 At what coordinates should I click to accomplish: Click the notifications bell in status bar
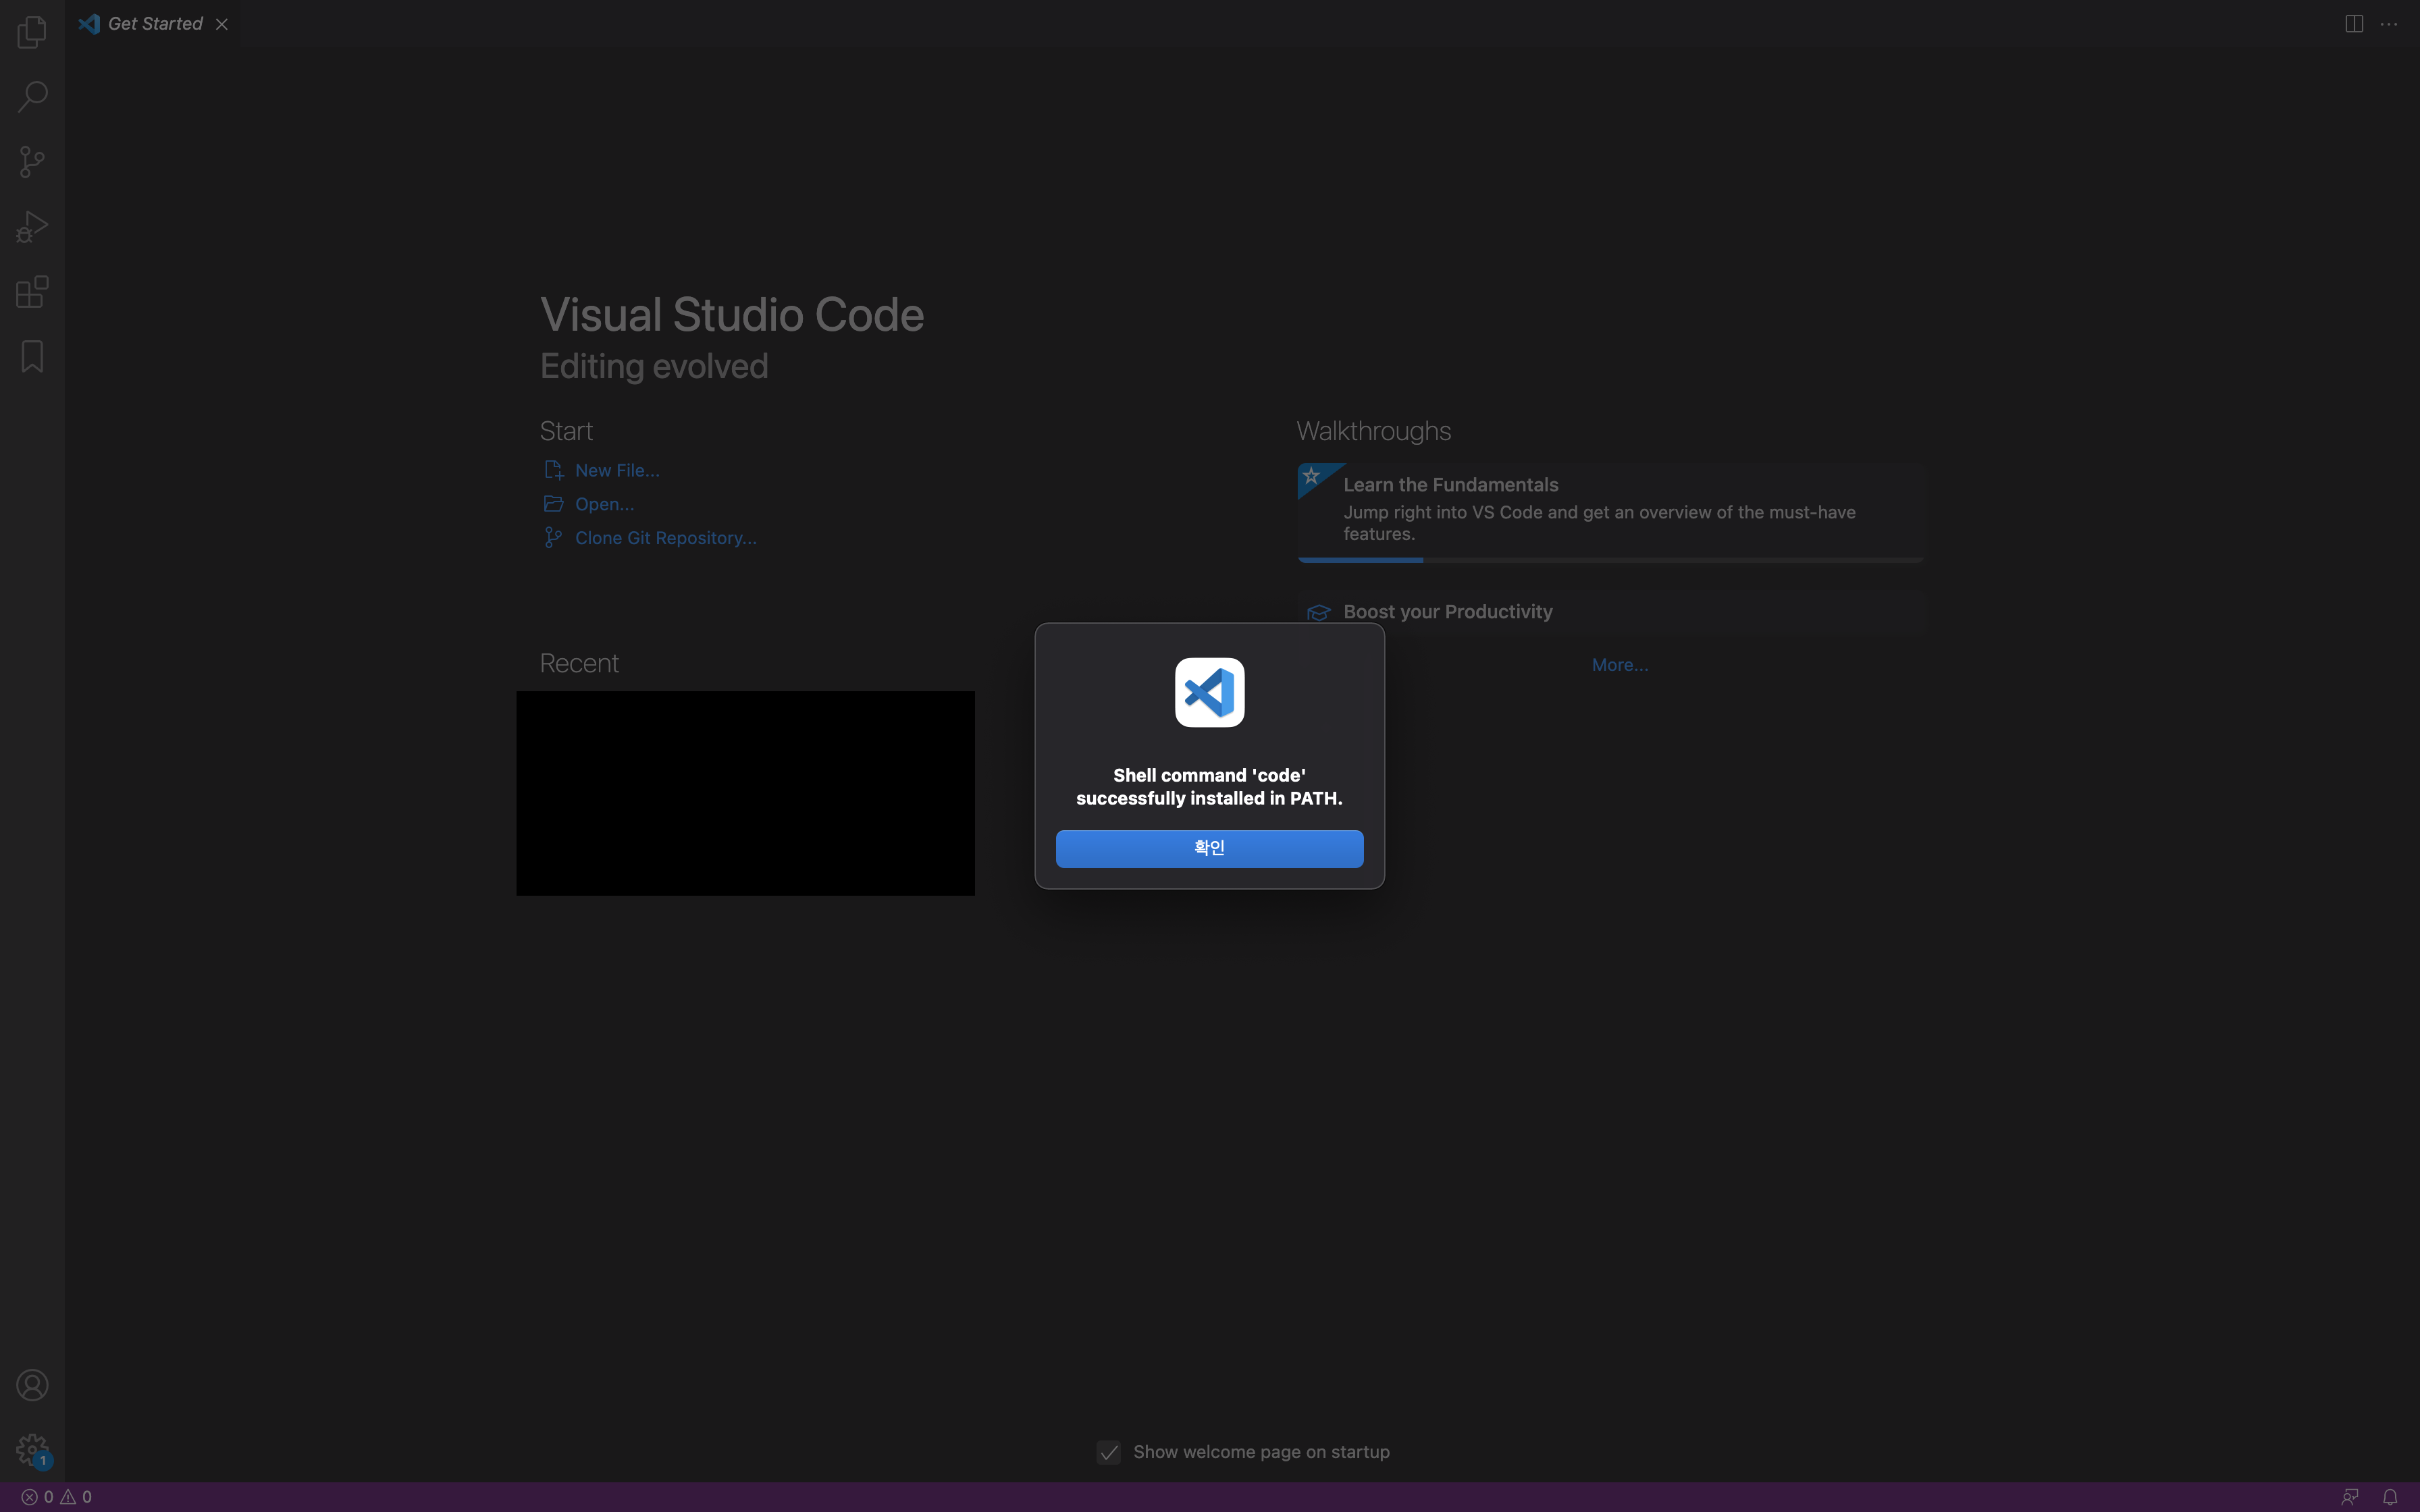[x=2389, y=1497]
